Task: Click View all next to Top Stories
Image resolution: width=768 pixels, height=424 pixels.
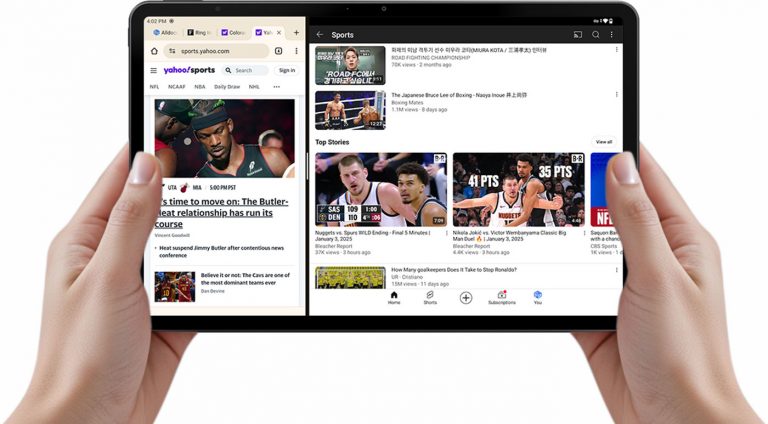Action: [x=604, y=142]
